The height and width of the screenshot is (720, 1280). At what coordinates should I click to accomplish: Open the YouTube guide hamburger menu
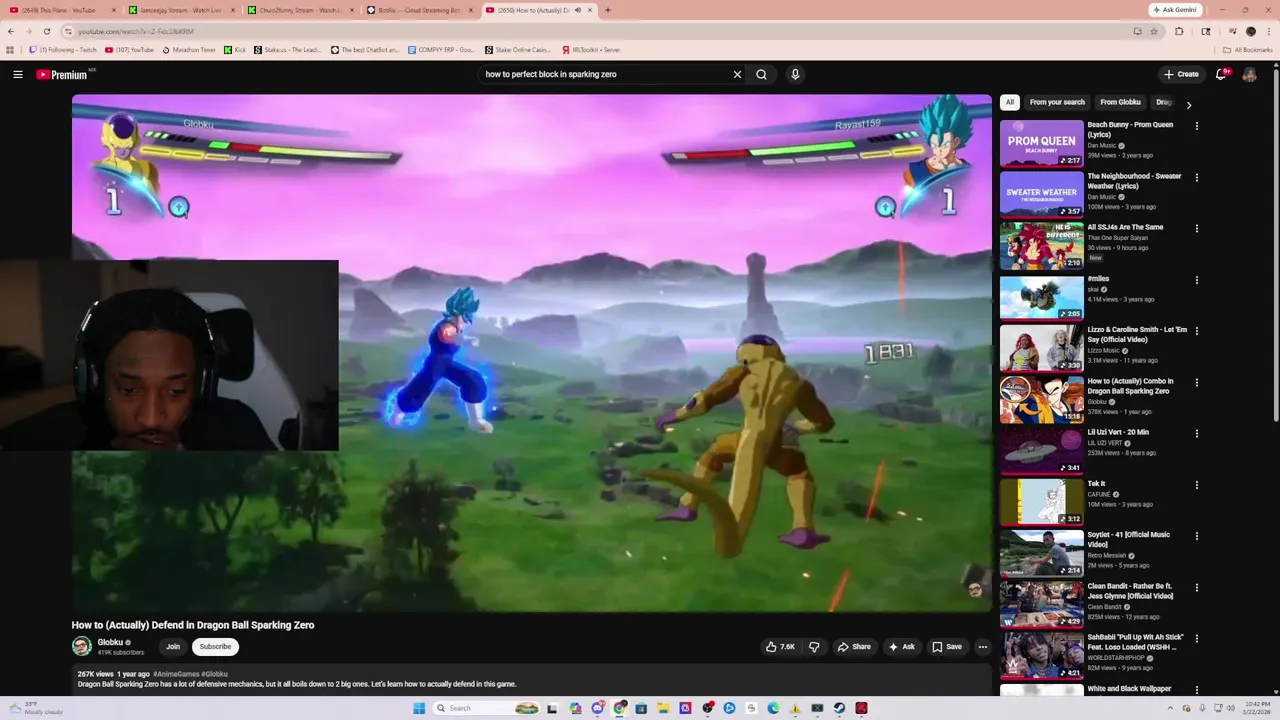[x=18, y=74]
